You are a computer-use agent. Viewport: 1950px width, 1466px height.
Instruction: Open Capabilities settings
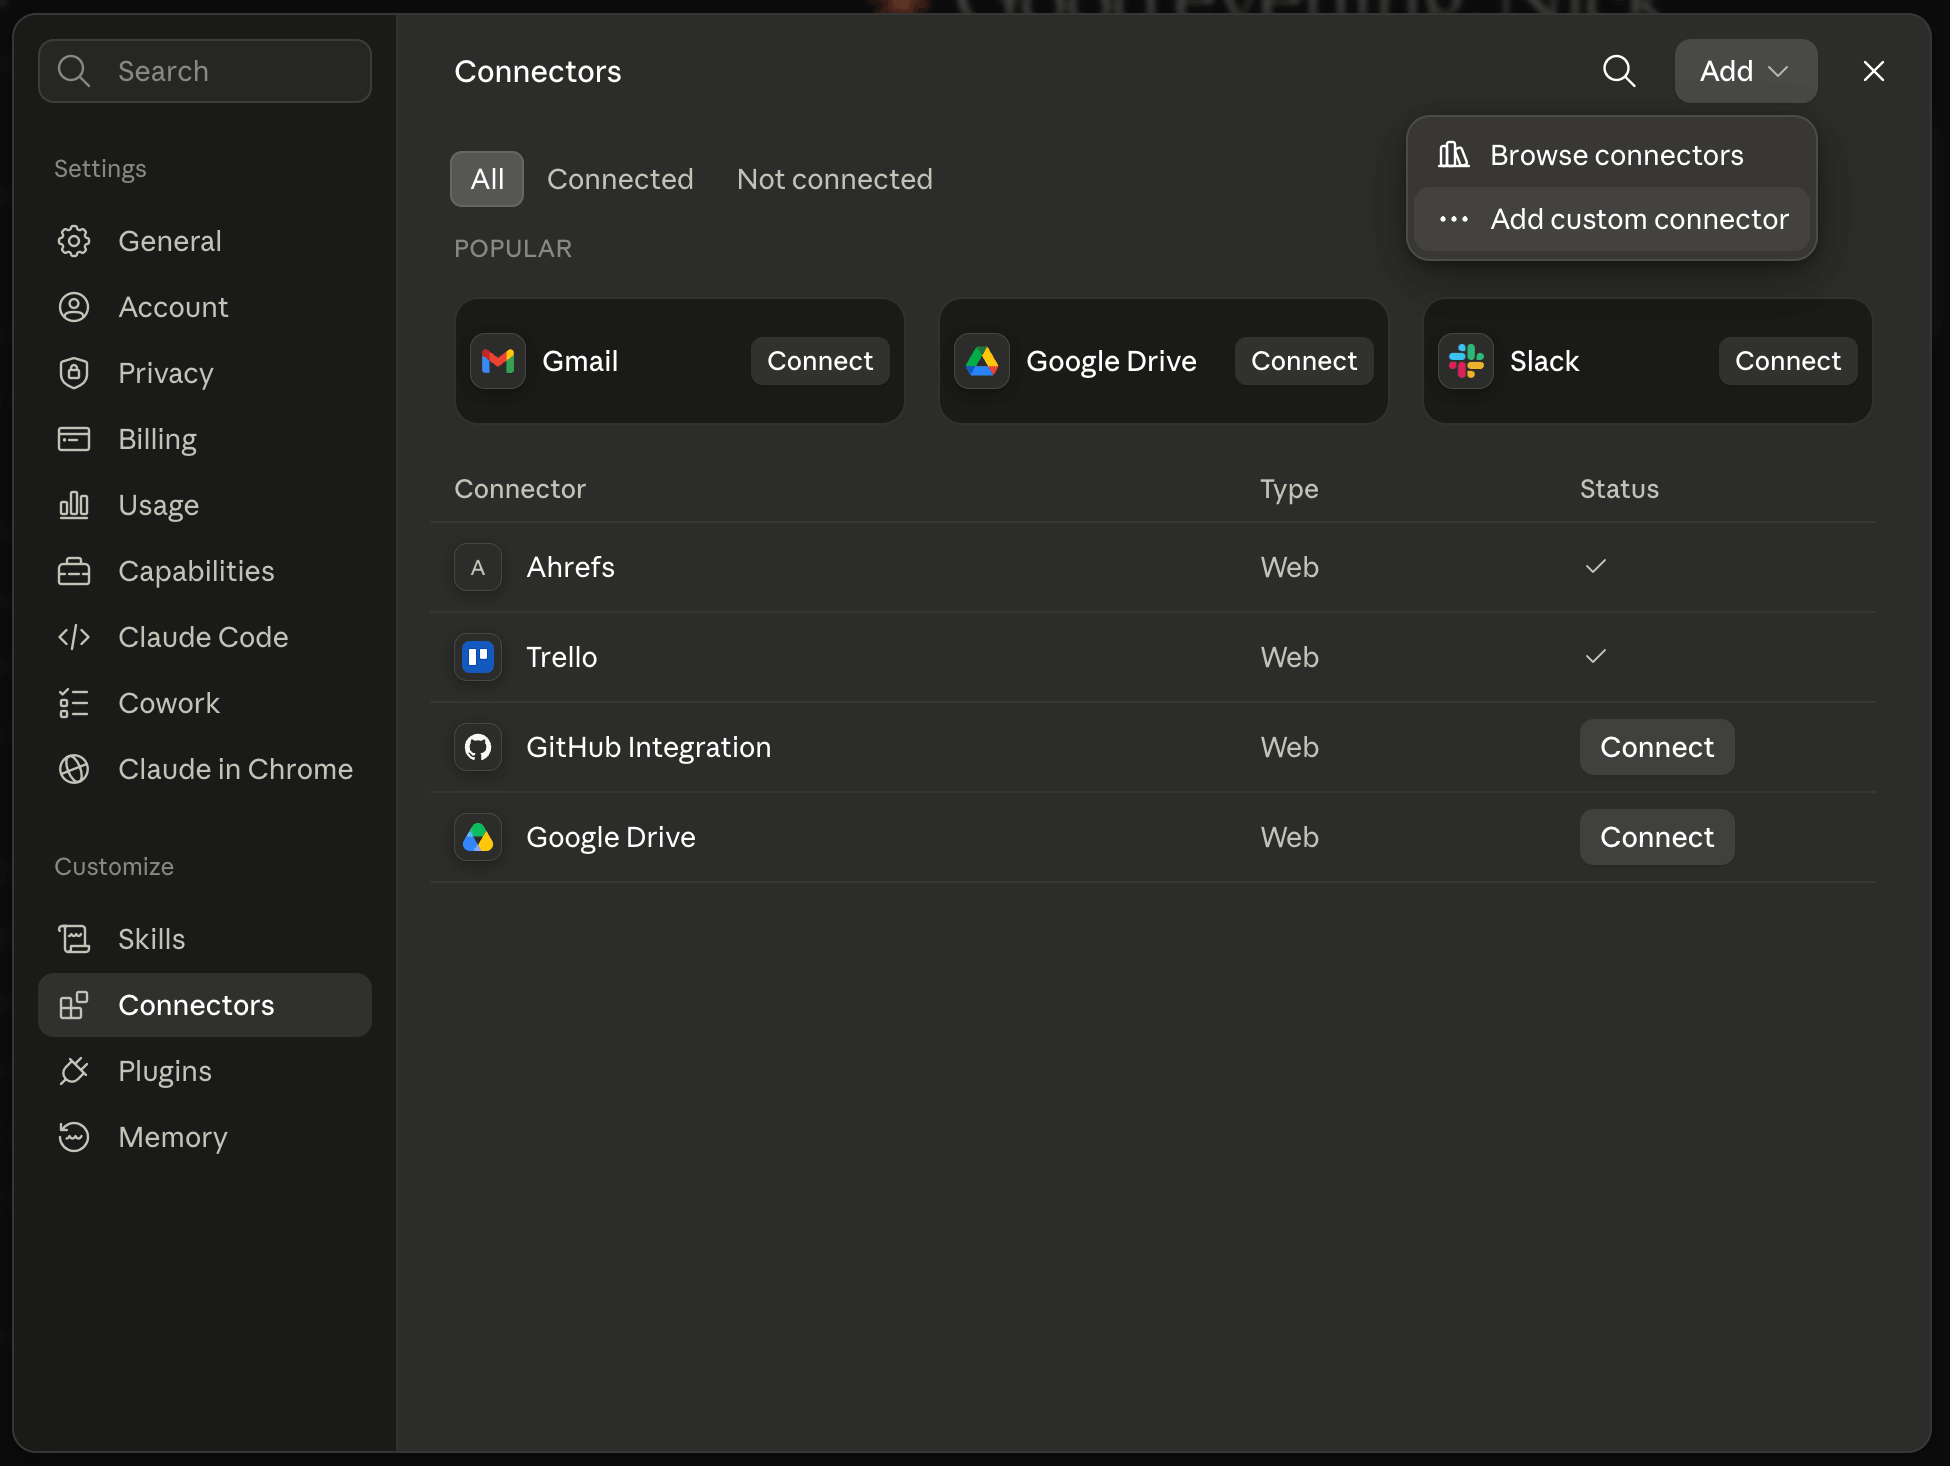(x=205, y=571)
